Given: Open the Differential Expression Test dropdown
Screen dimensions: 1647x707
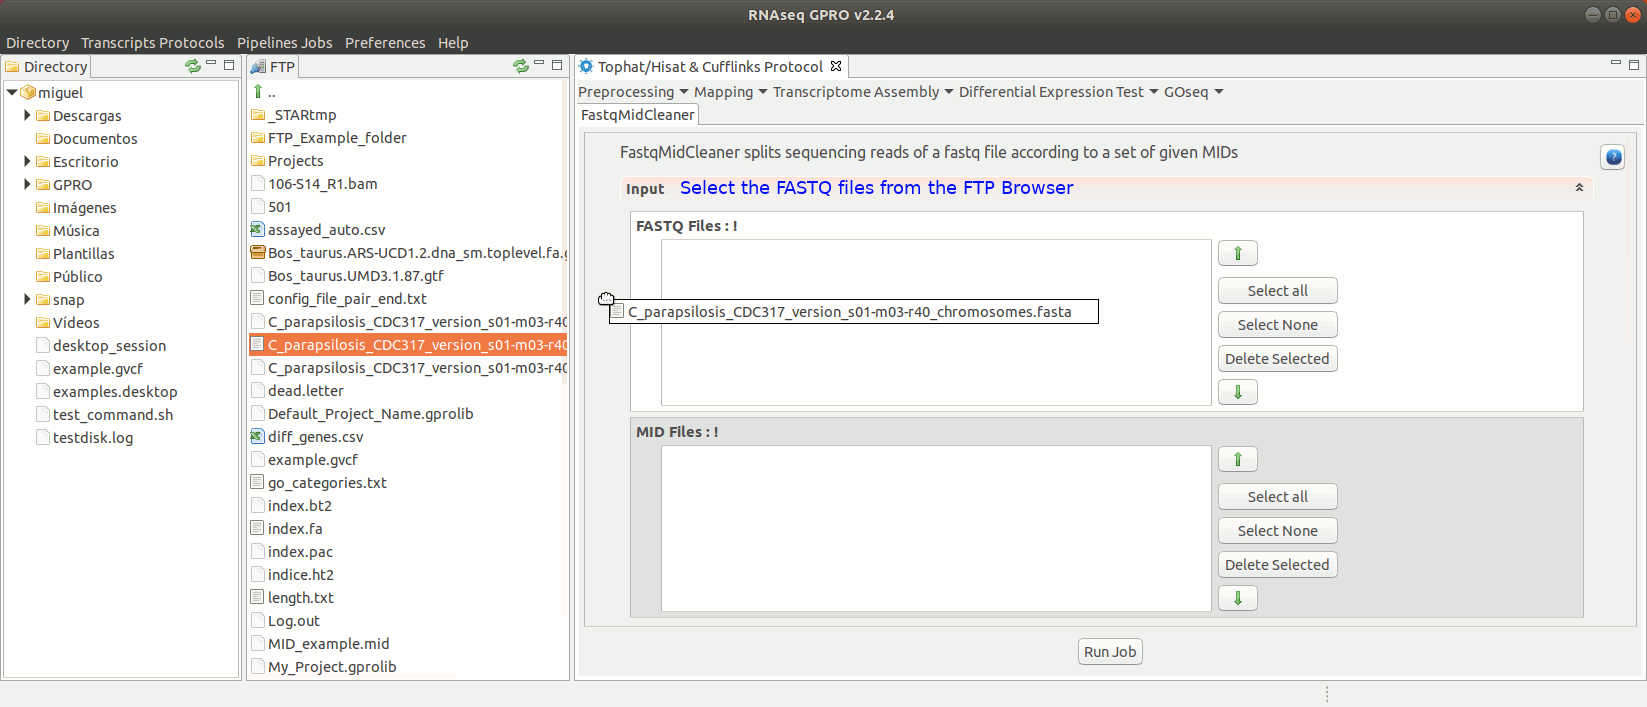Looking at the screenshot, I should (1058, 92).
